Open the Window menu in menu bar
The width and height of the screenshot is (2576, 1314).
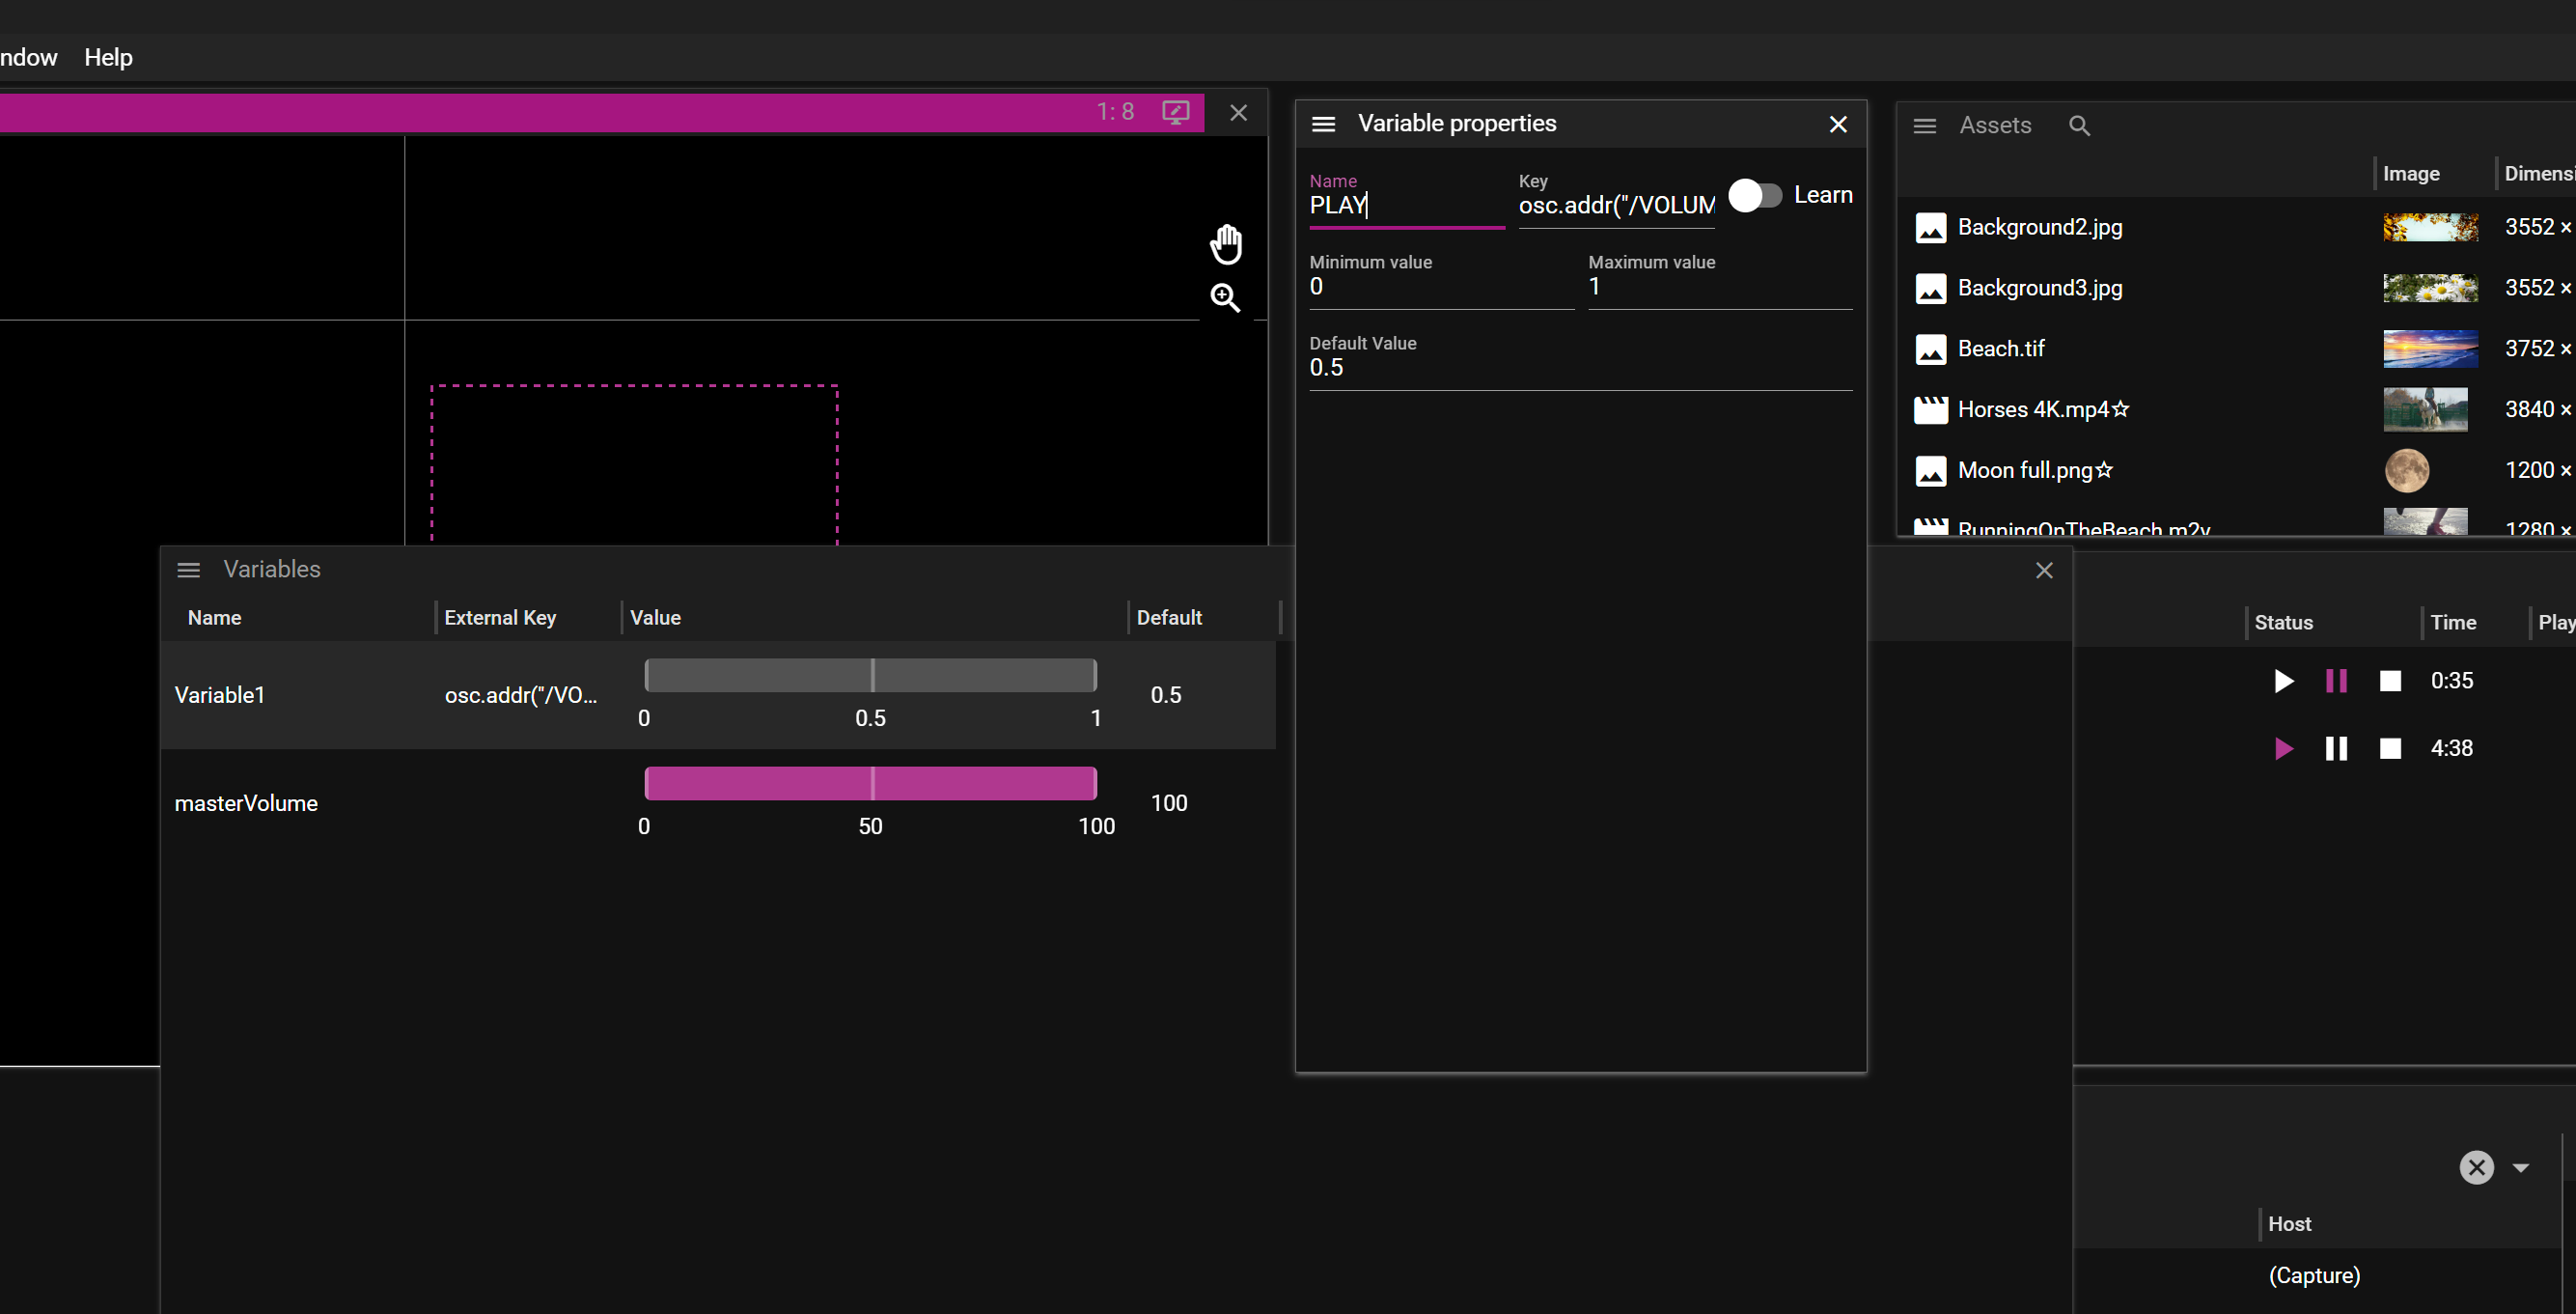(x=23, y=55)
